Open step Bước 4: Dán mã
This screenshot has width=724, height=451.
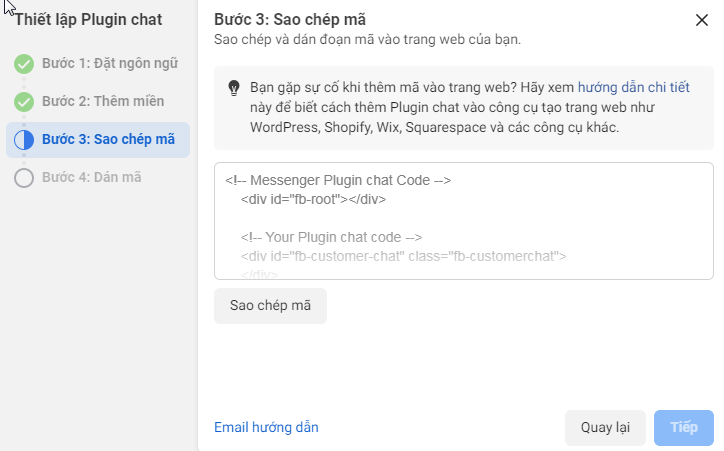pyautogui.click(x=92, y=177)
